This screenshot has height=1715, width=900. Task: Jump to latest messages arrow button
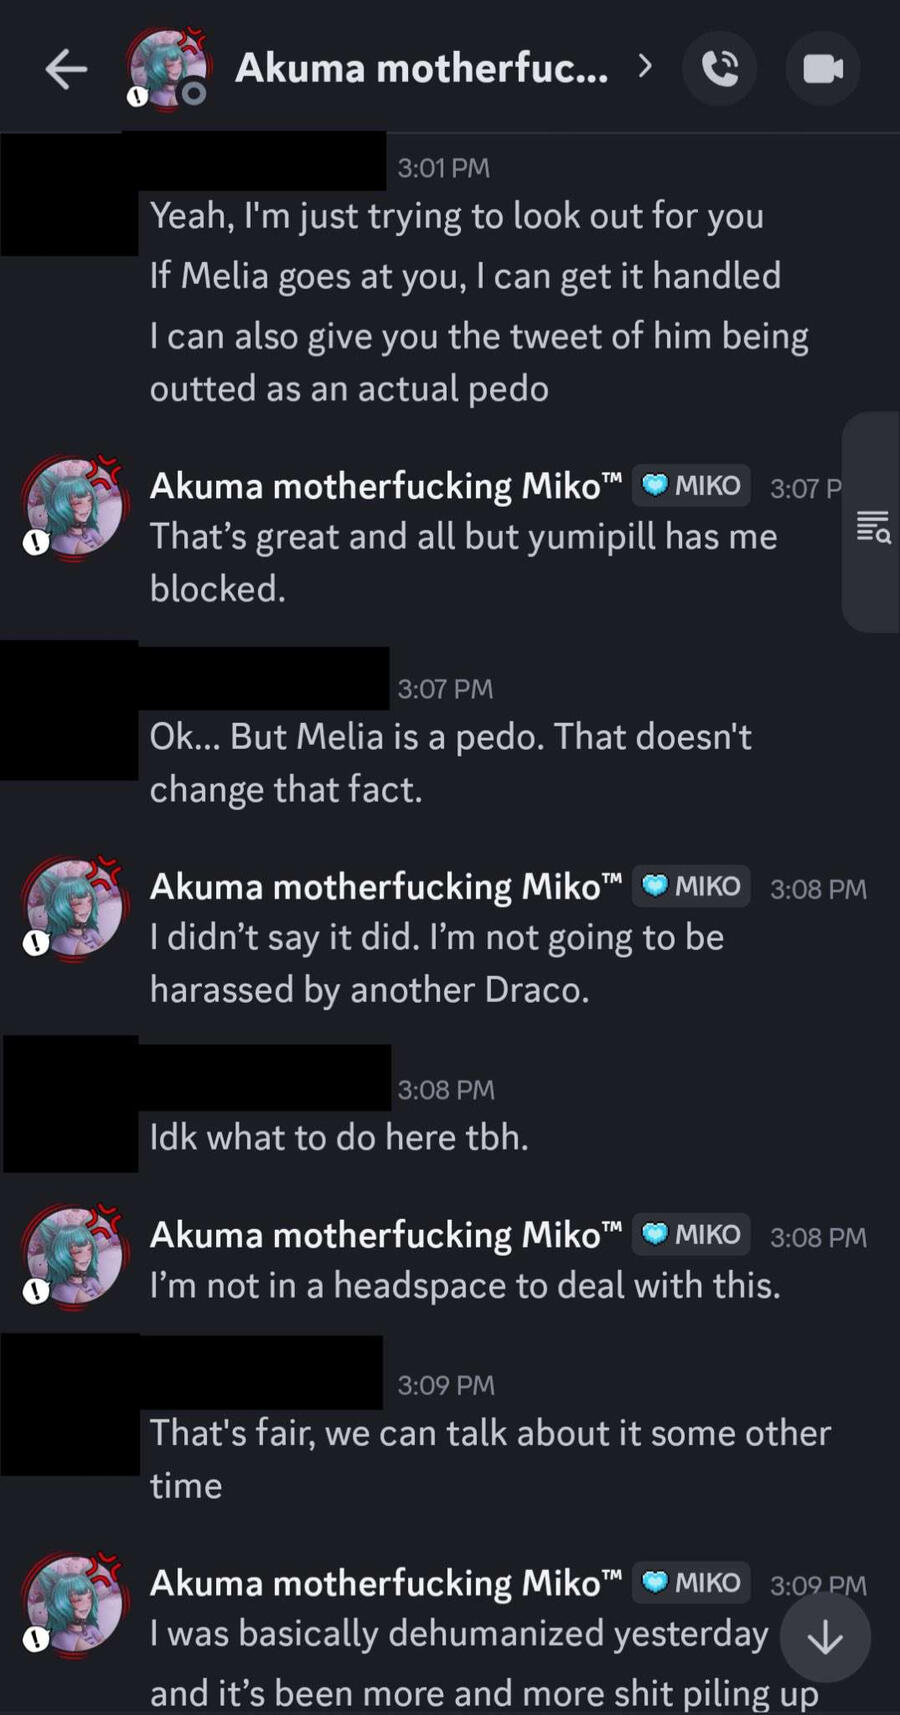click(x=825, y=1637)
